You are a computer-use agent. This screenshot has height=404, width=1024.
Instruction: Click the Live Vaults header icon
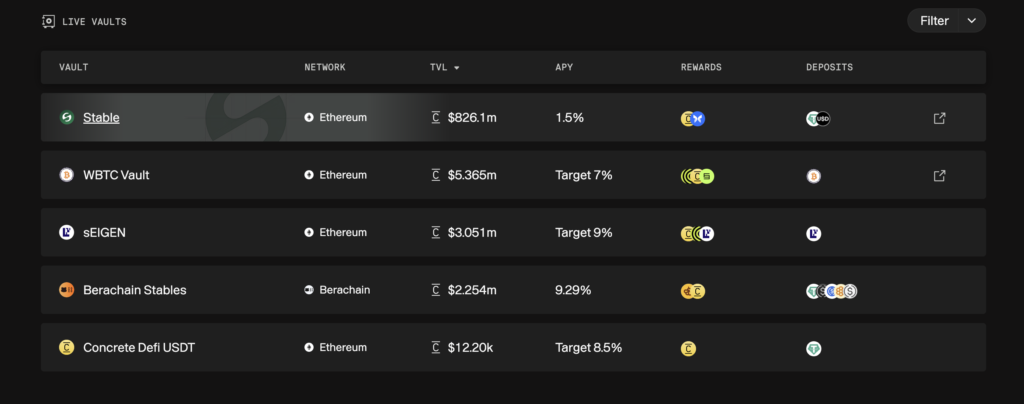[49, 21]
